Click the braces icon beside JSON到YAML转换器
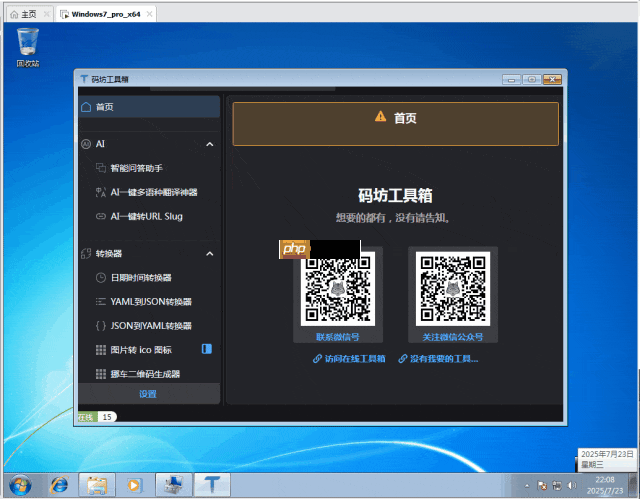Viewport: 640px width, 499px height. (101, 326)
